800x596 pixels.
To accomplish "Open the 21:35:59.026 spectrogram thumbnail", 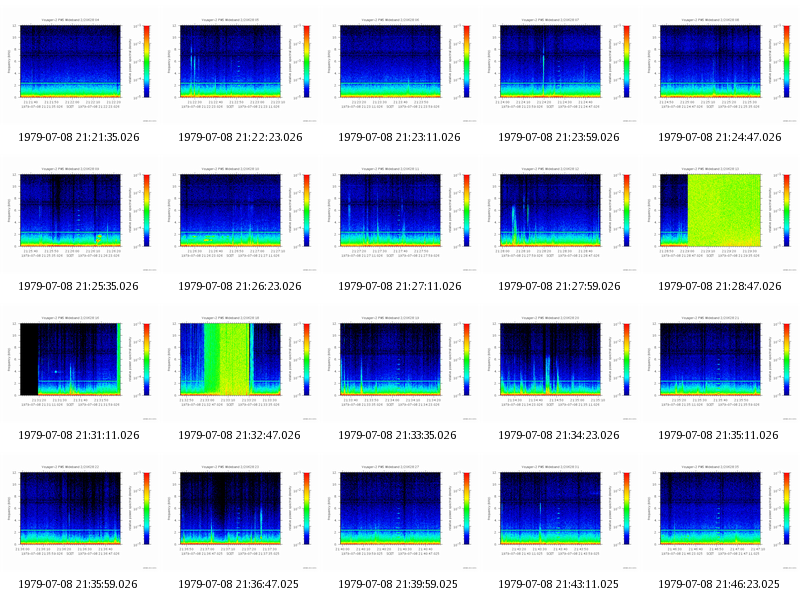I will [x=79, y=514].
